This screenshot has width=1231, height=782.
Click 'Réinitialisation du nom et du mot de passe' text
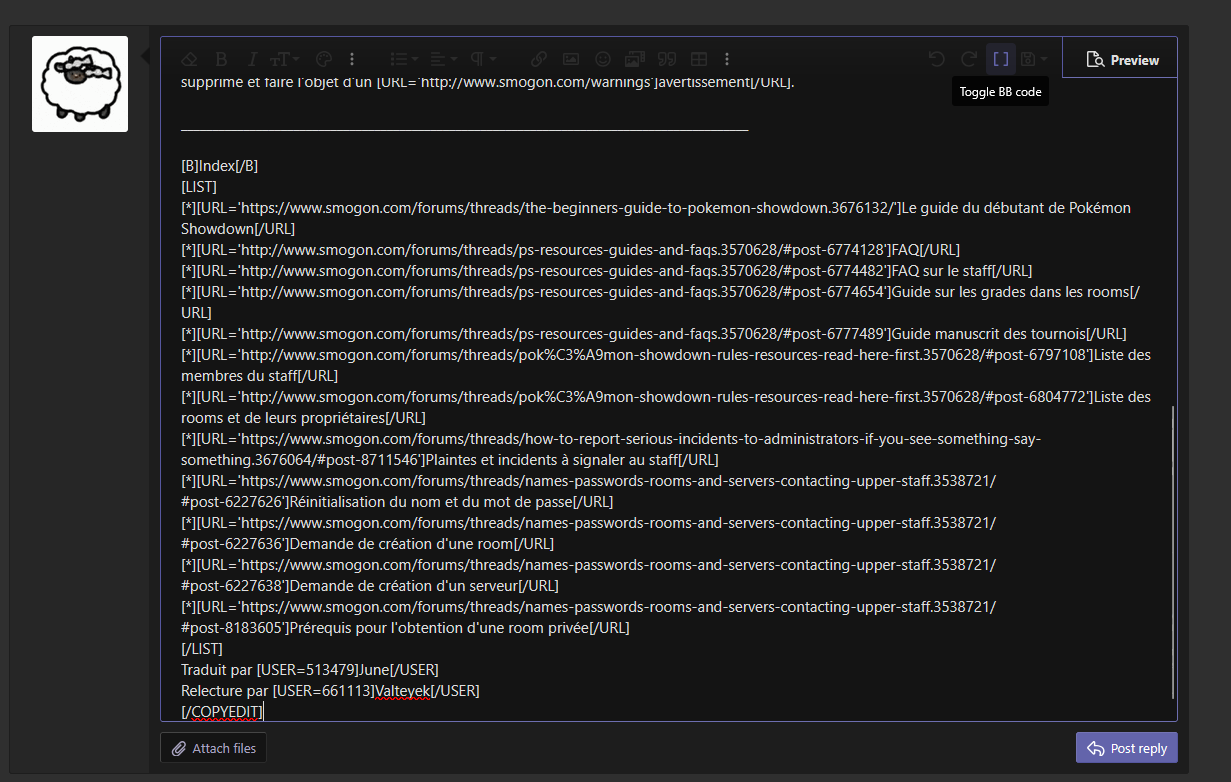(431, 501)
